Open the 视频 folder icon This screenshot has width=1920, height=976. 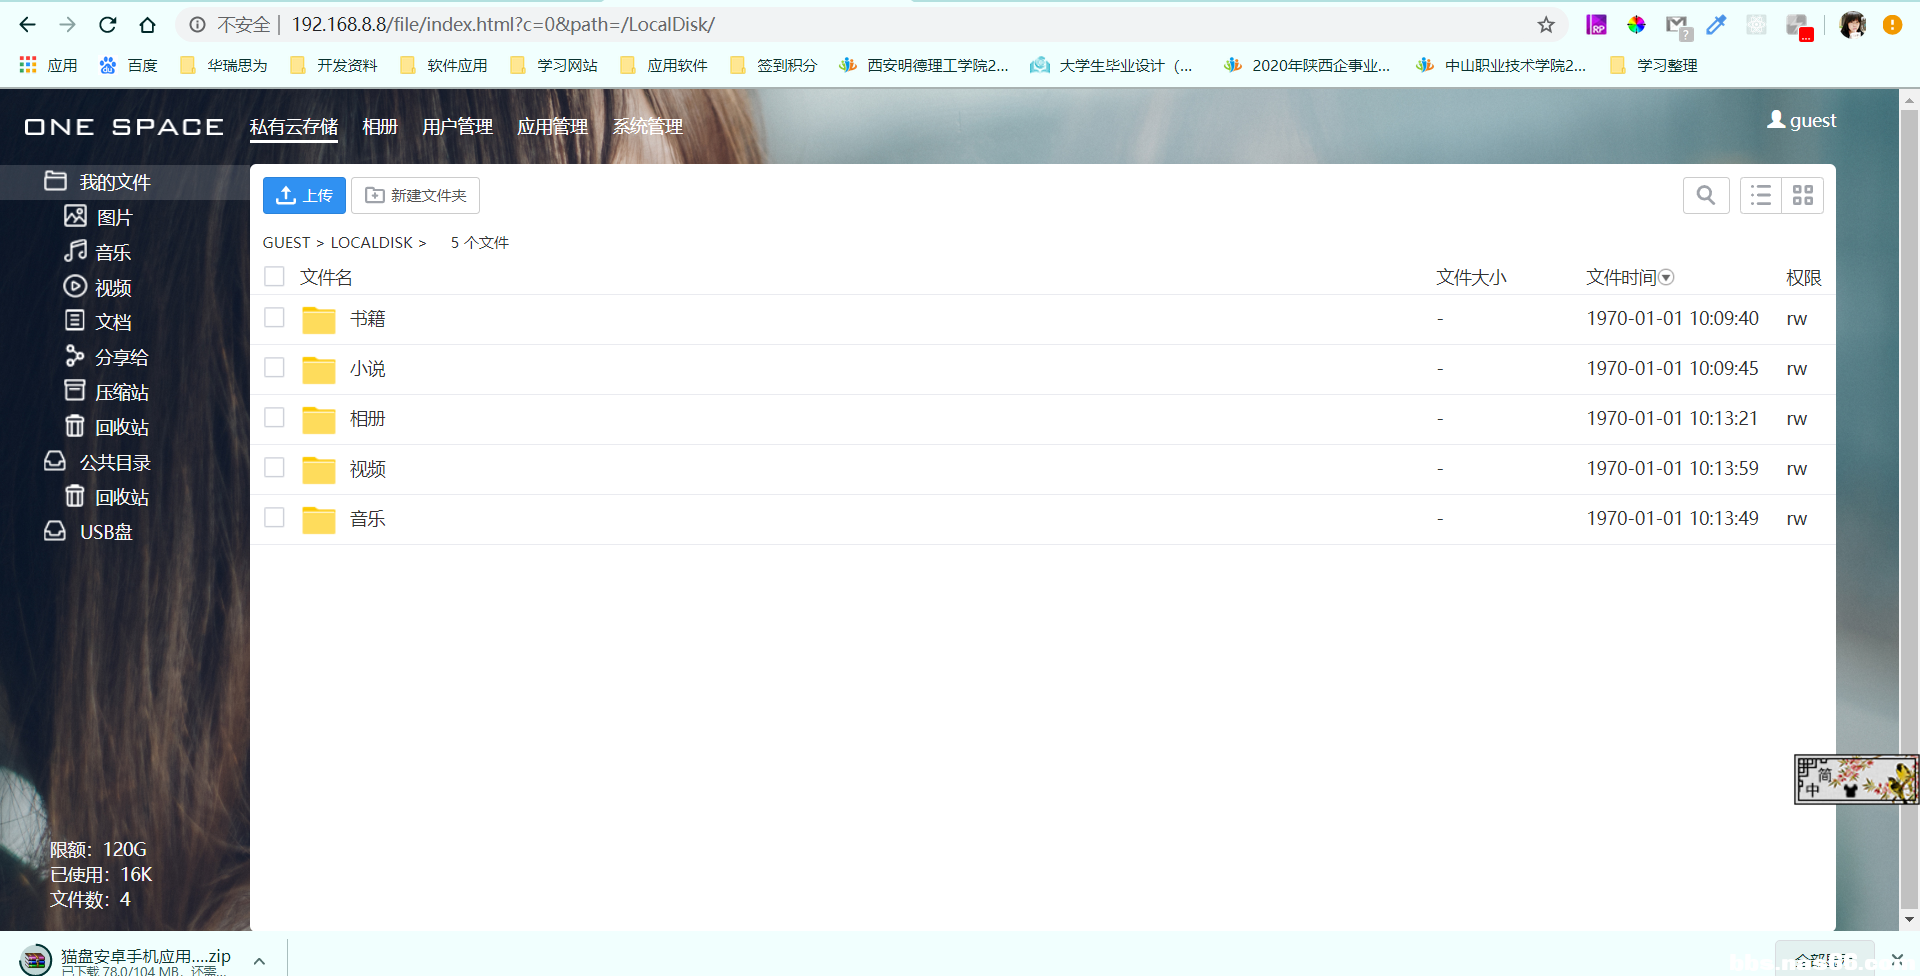coord(319,470)
